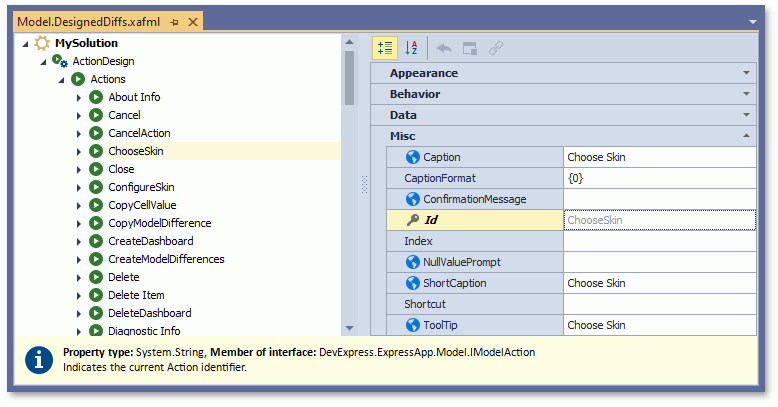This screenshot has width=778, height=407.
Task: Collapse the Misc property category
Action: (746, 136)
